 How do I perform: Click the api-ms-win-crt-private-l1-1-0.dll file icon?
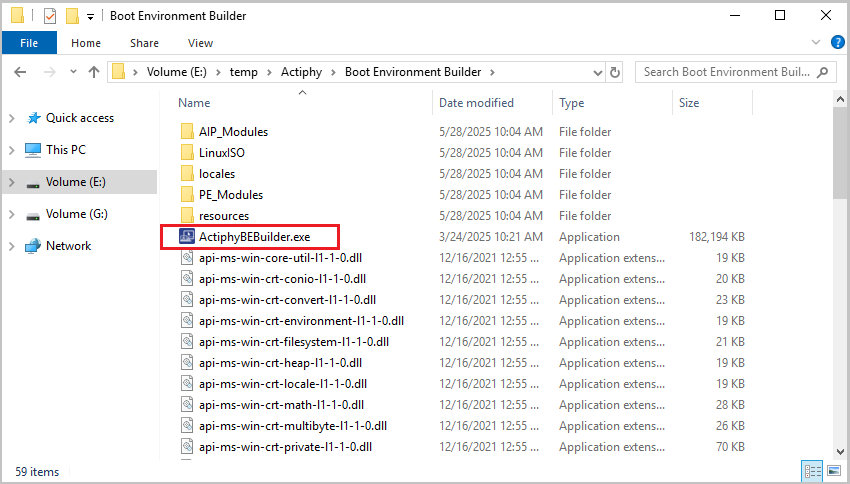[187, 447]
